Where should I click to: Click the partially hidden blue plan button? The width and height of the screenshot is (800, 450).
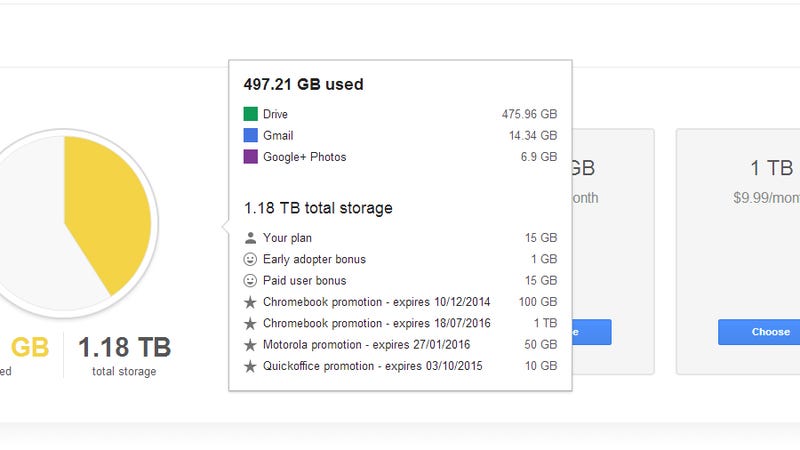(592, 332)
